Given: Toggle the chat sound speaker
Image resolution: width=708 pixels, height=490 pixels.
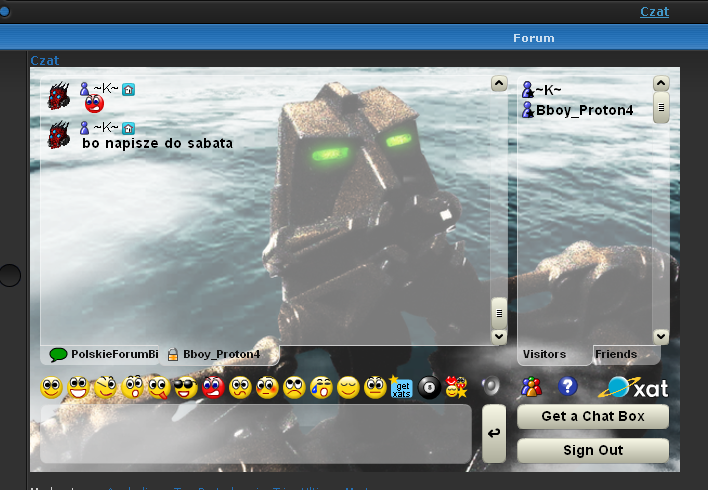Looking at the screenshot, I should (x=491, y=386).
